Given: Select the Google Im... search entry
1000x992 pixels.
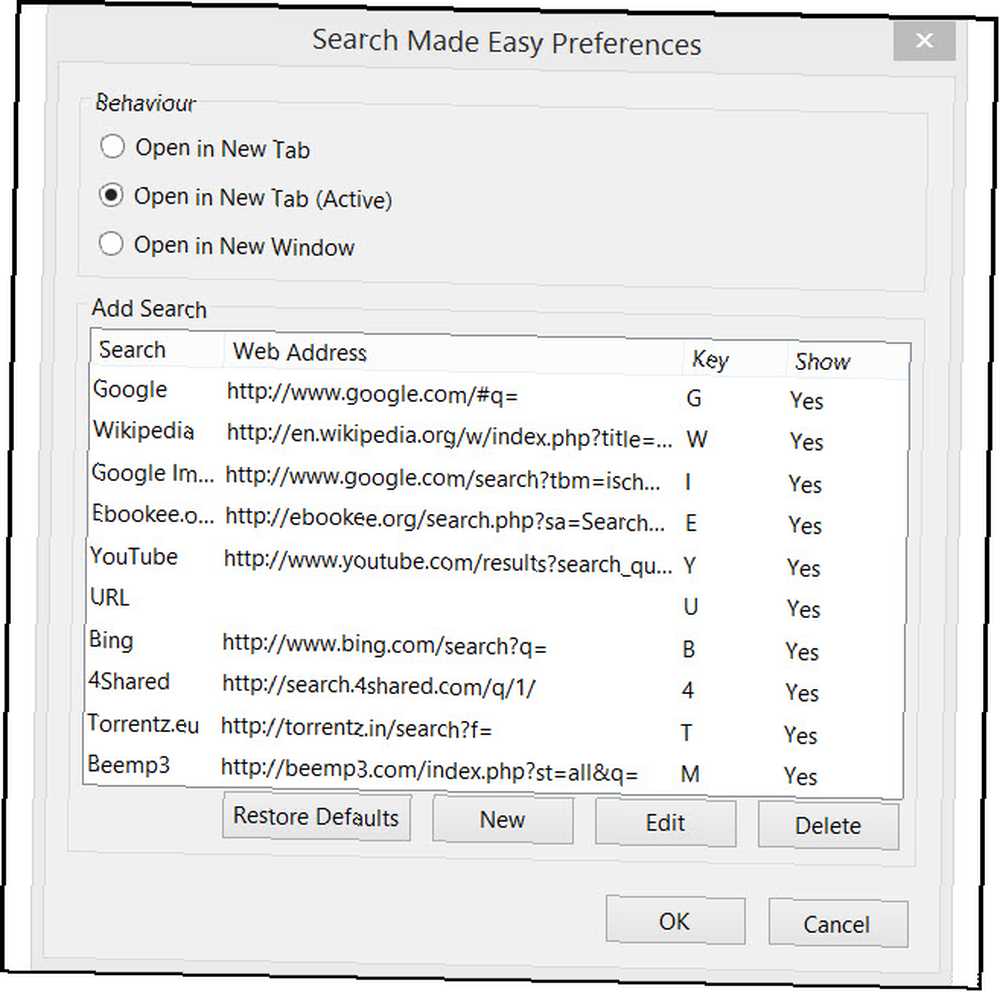Looking at the screenshot, I should [152, 473].
